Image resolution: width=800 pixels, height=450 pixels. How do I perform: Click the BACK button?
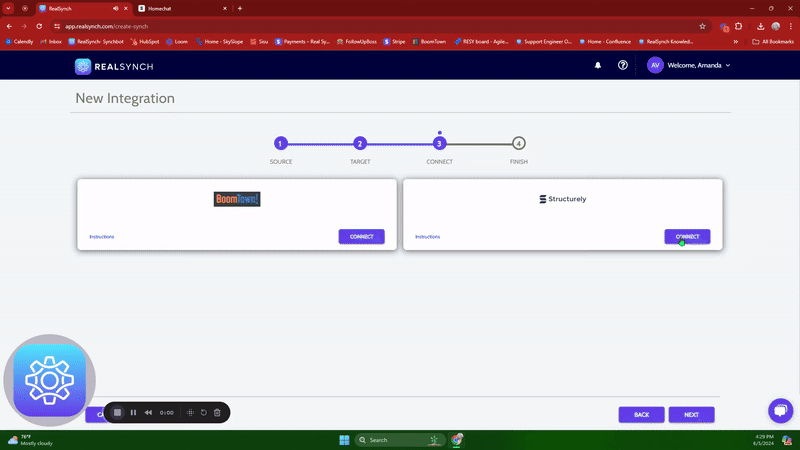pos(641,415)
